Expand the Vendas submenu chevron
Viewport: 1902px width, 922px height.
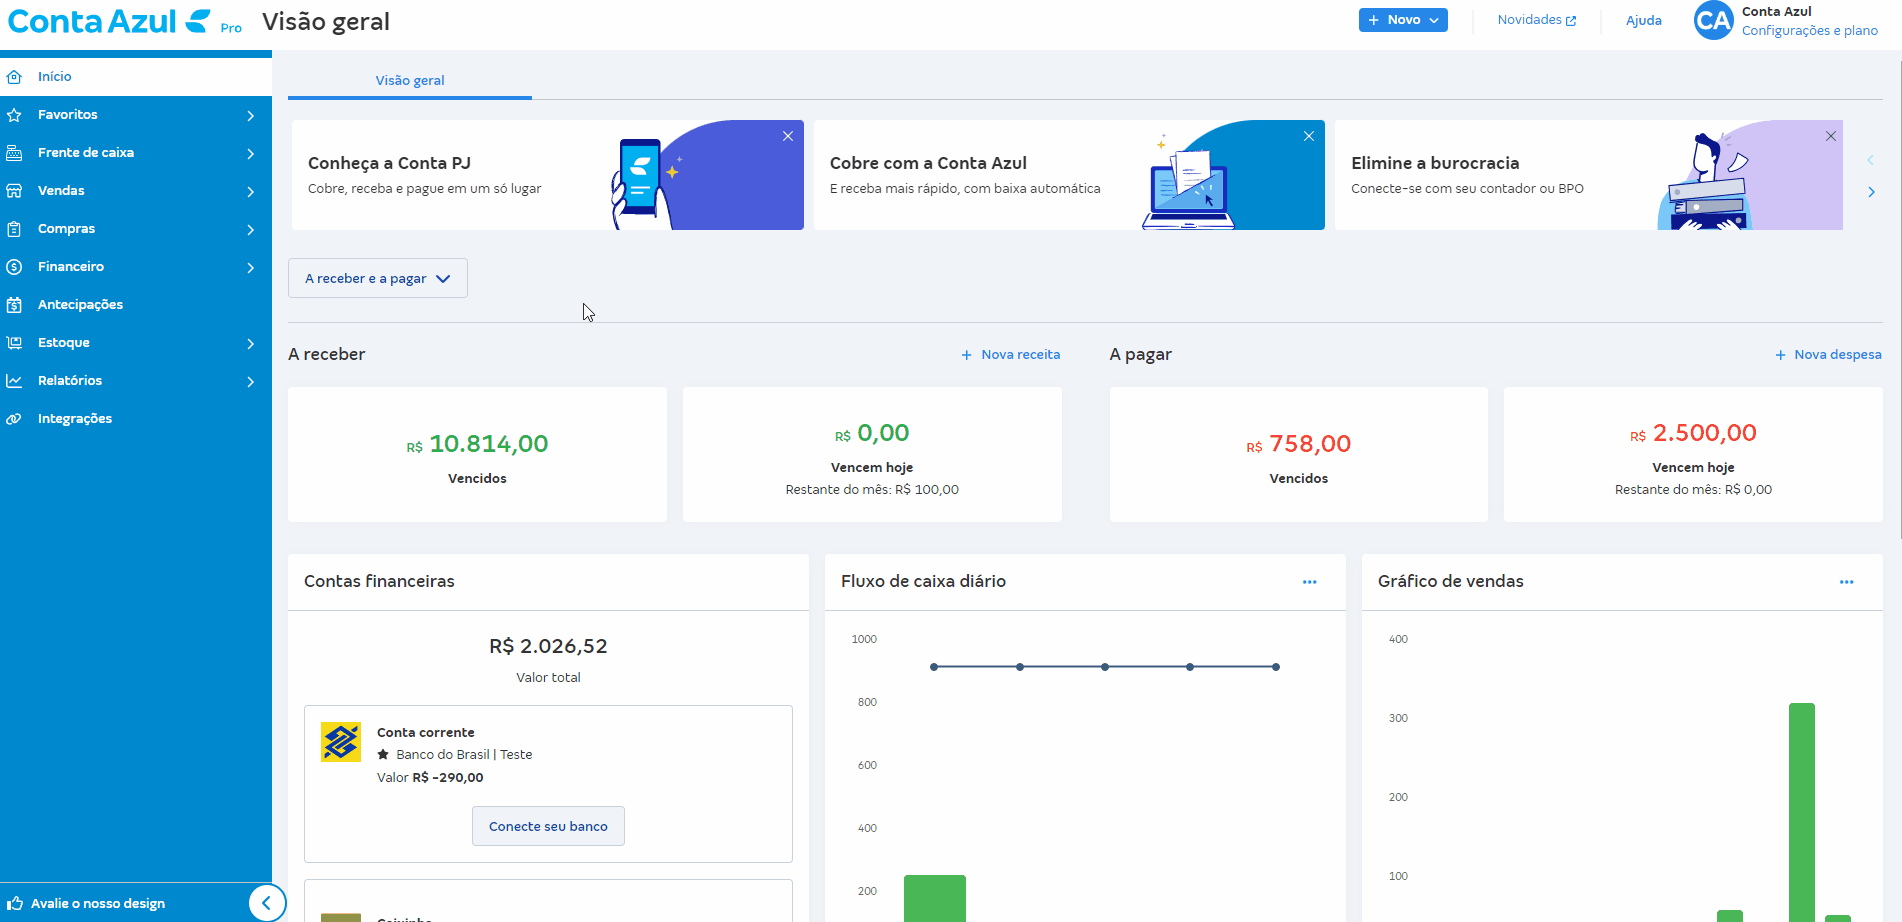250,192
